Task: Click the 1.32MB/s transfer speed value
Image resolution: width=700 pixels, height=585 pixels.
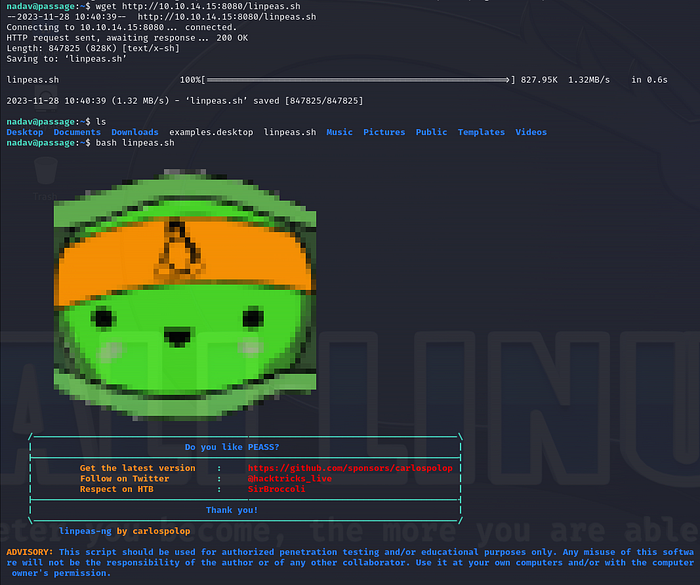Action: tap(589, 80)
